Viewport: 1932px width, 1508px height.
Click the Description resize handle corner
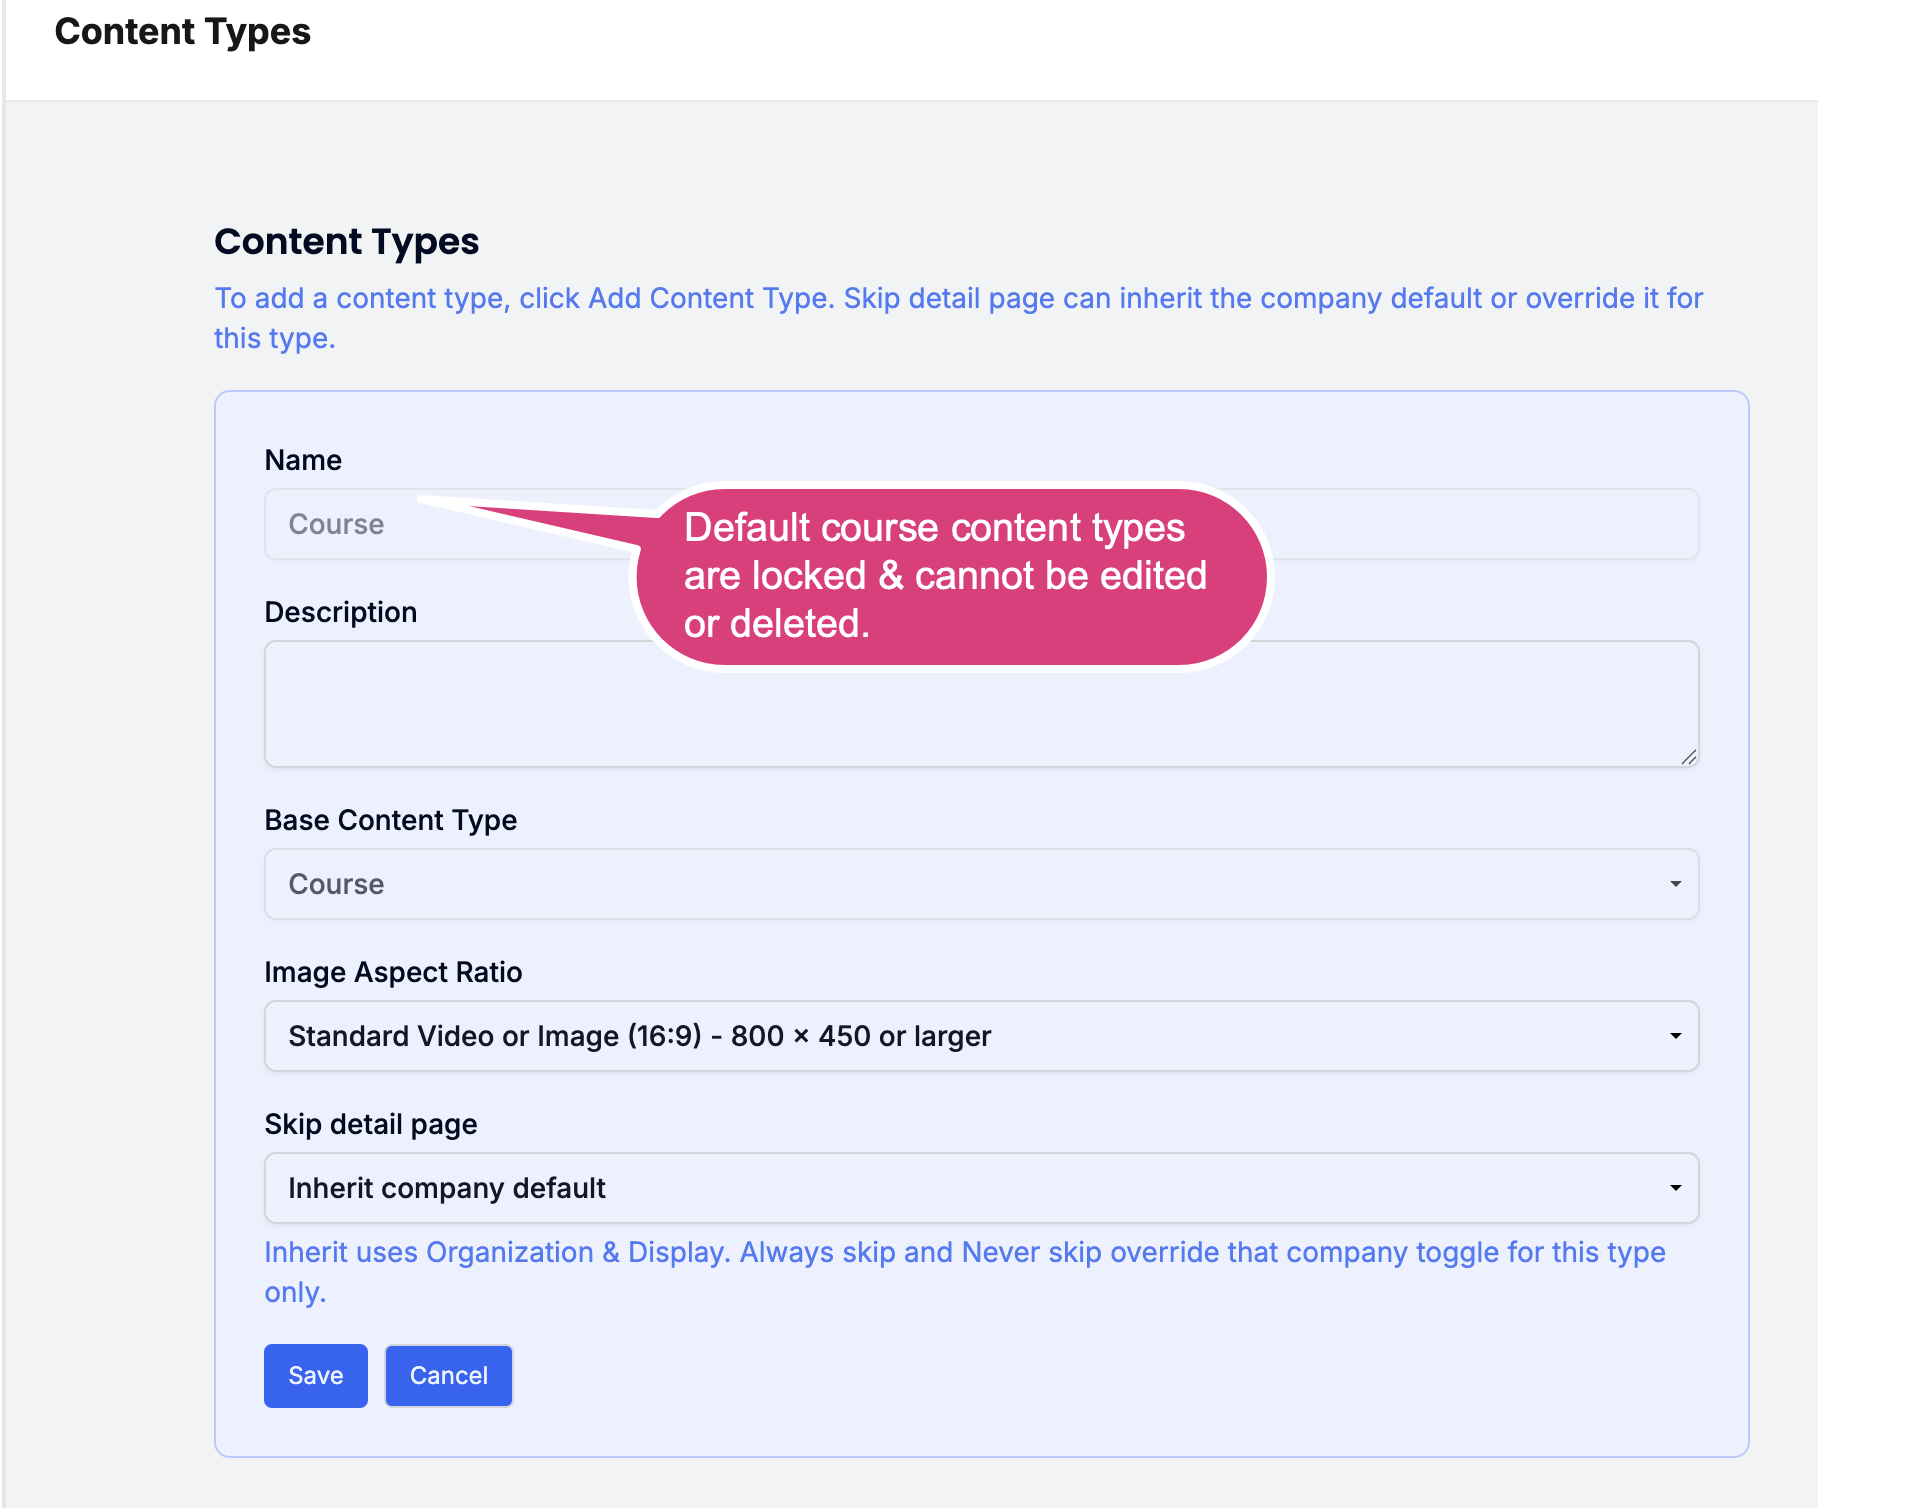1688,757
